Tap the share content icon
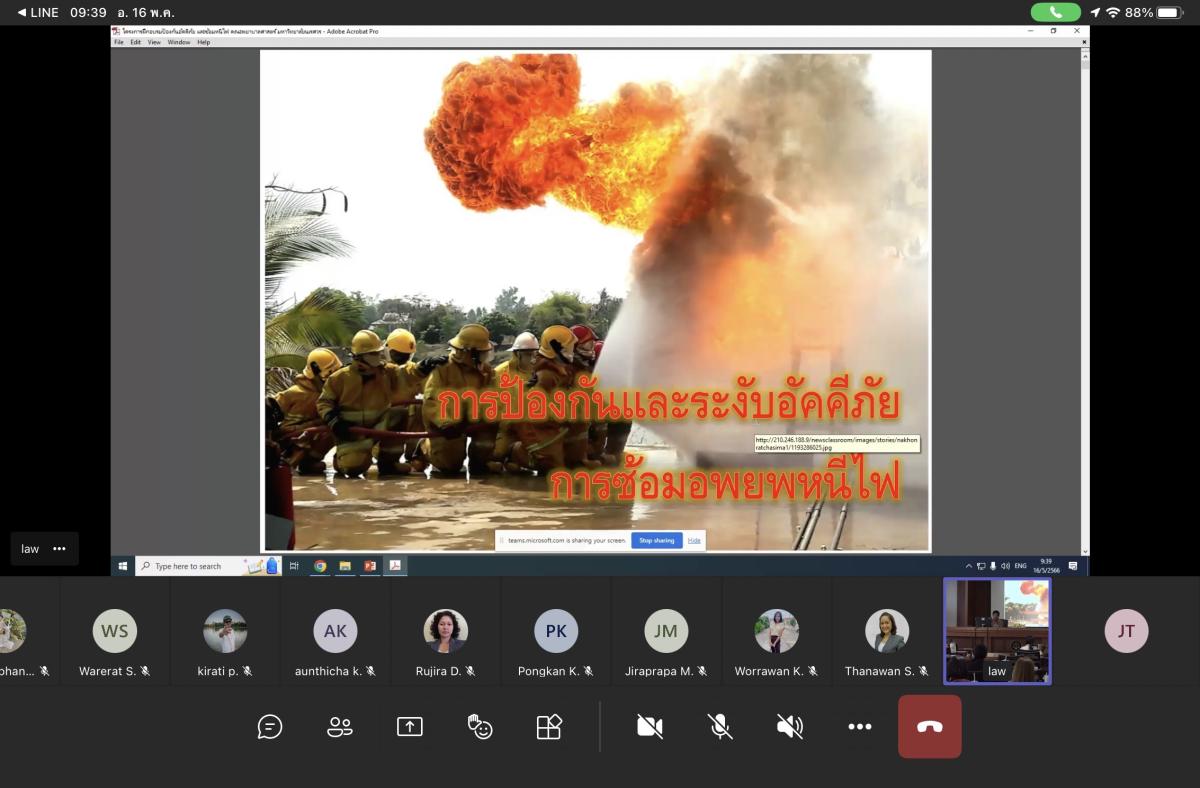Viewport: 1200px width, 788px height. click(410, 727)
